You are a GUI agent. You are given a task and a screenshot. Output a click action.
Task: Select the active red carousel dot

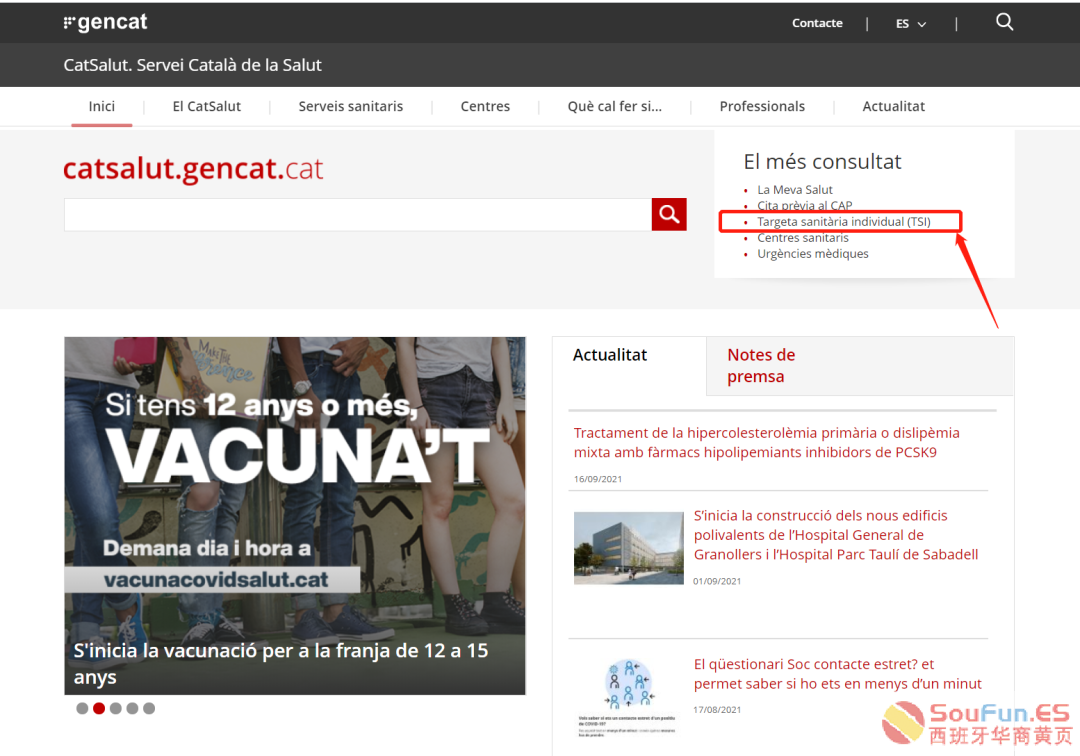click(99, 708)
